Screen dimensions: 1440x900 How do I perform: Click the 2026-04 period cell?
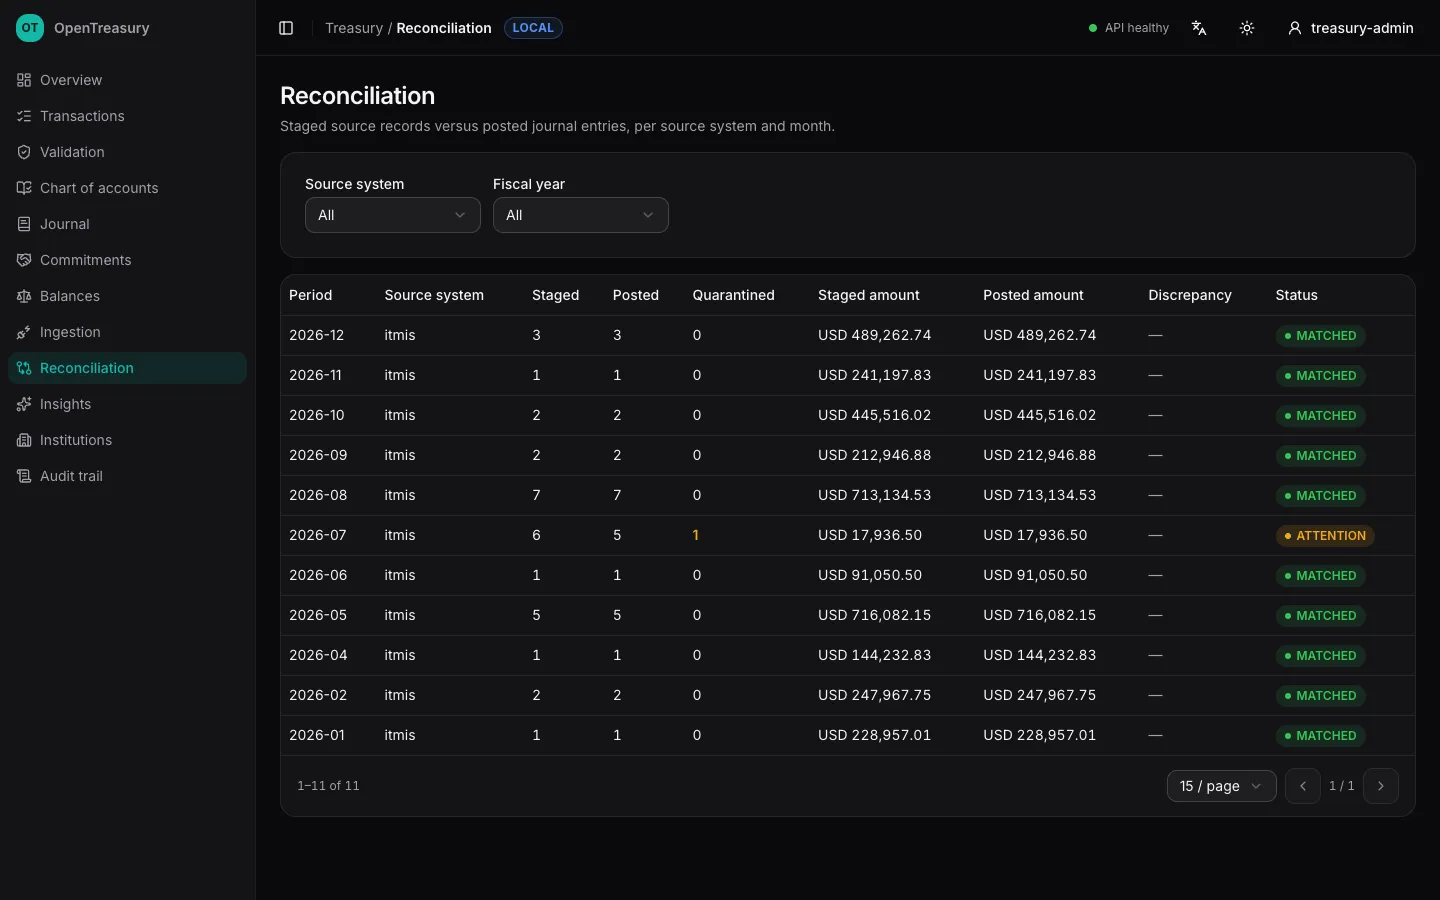tap(318, 655)
